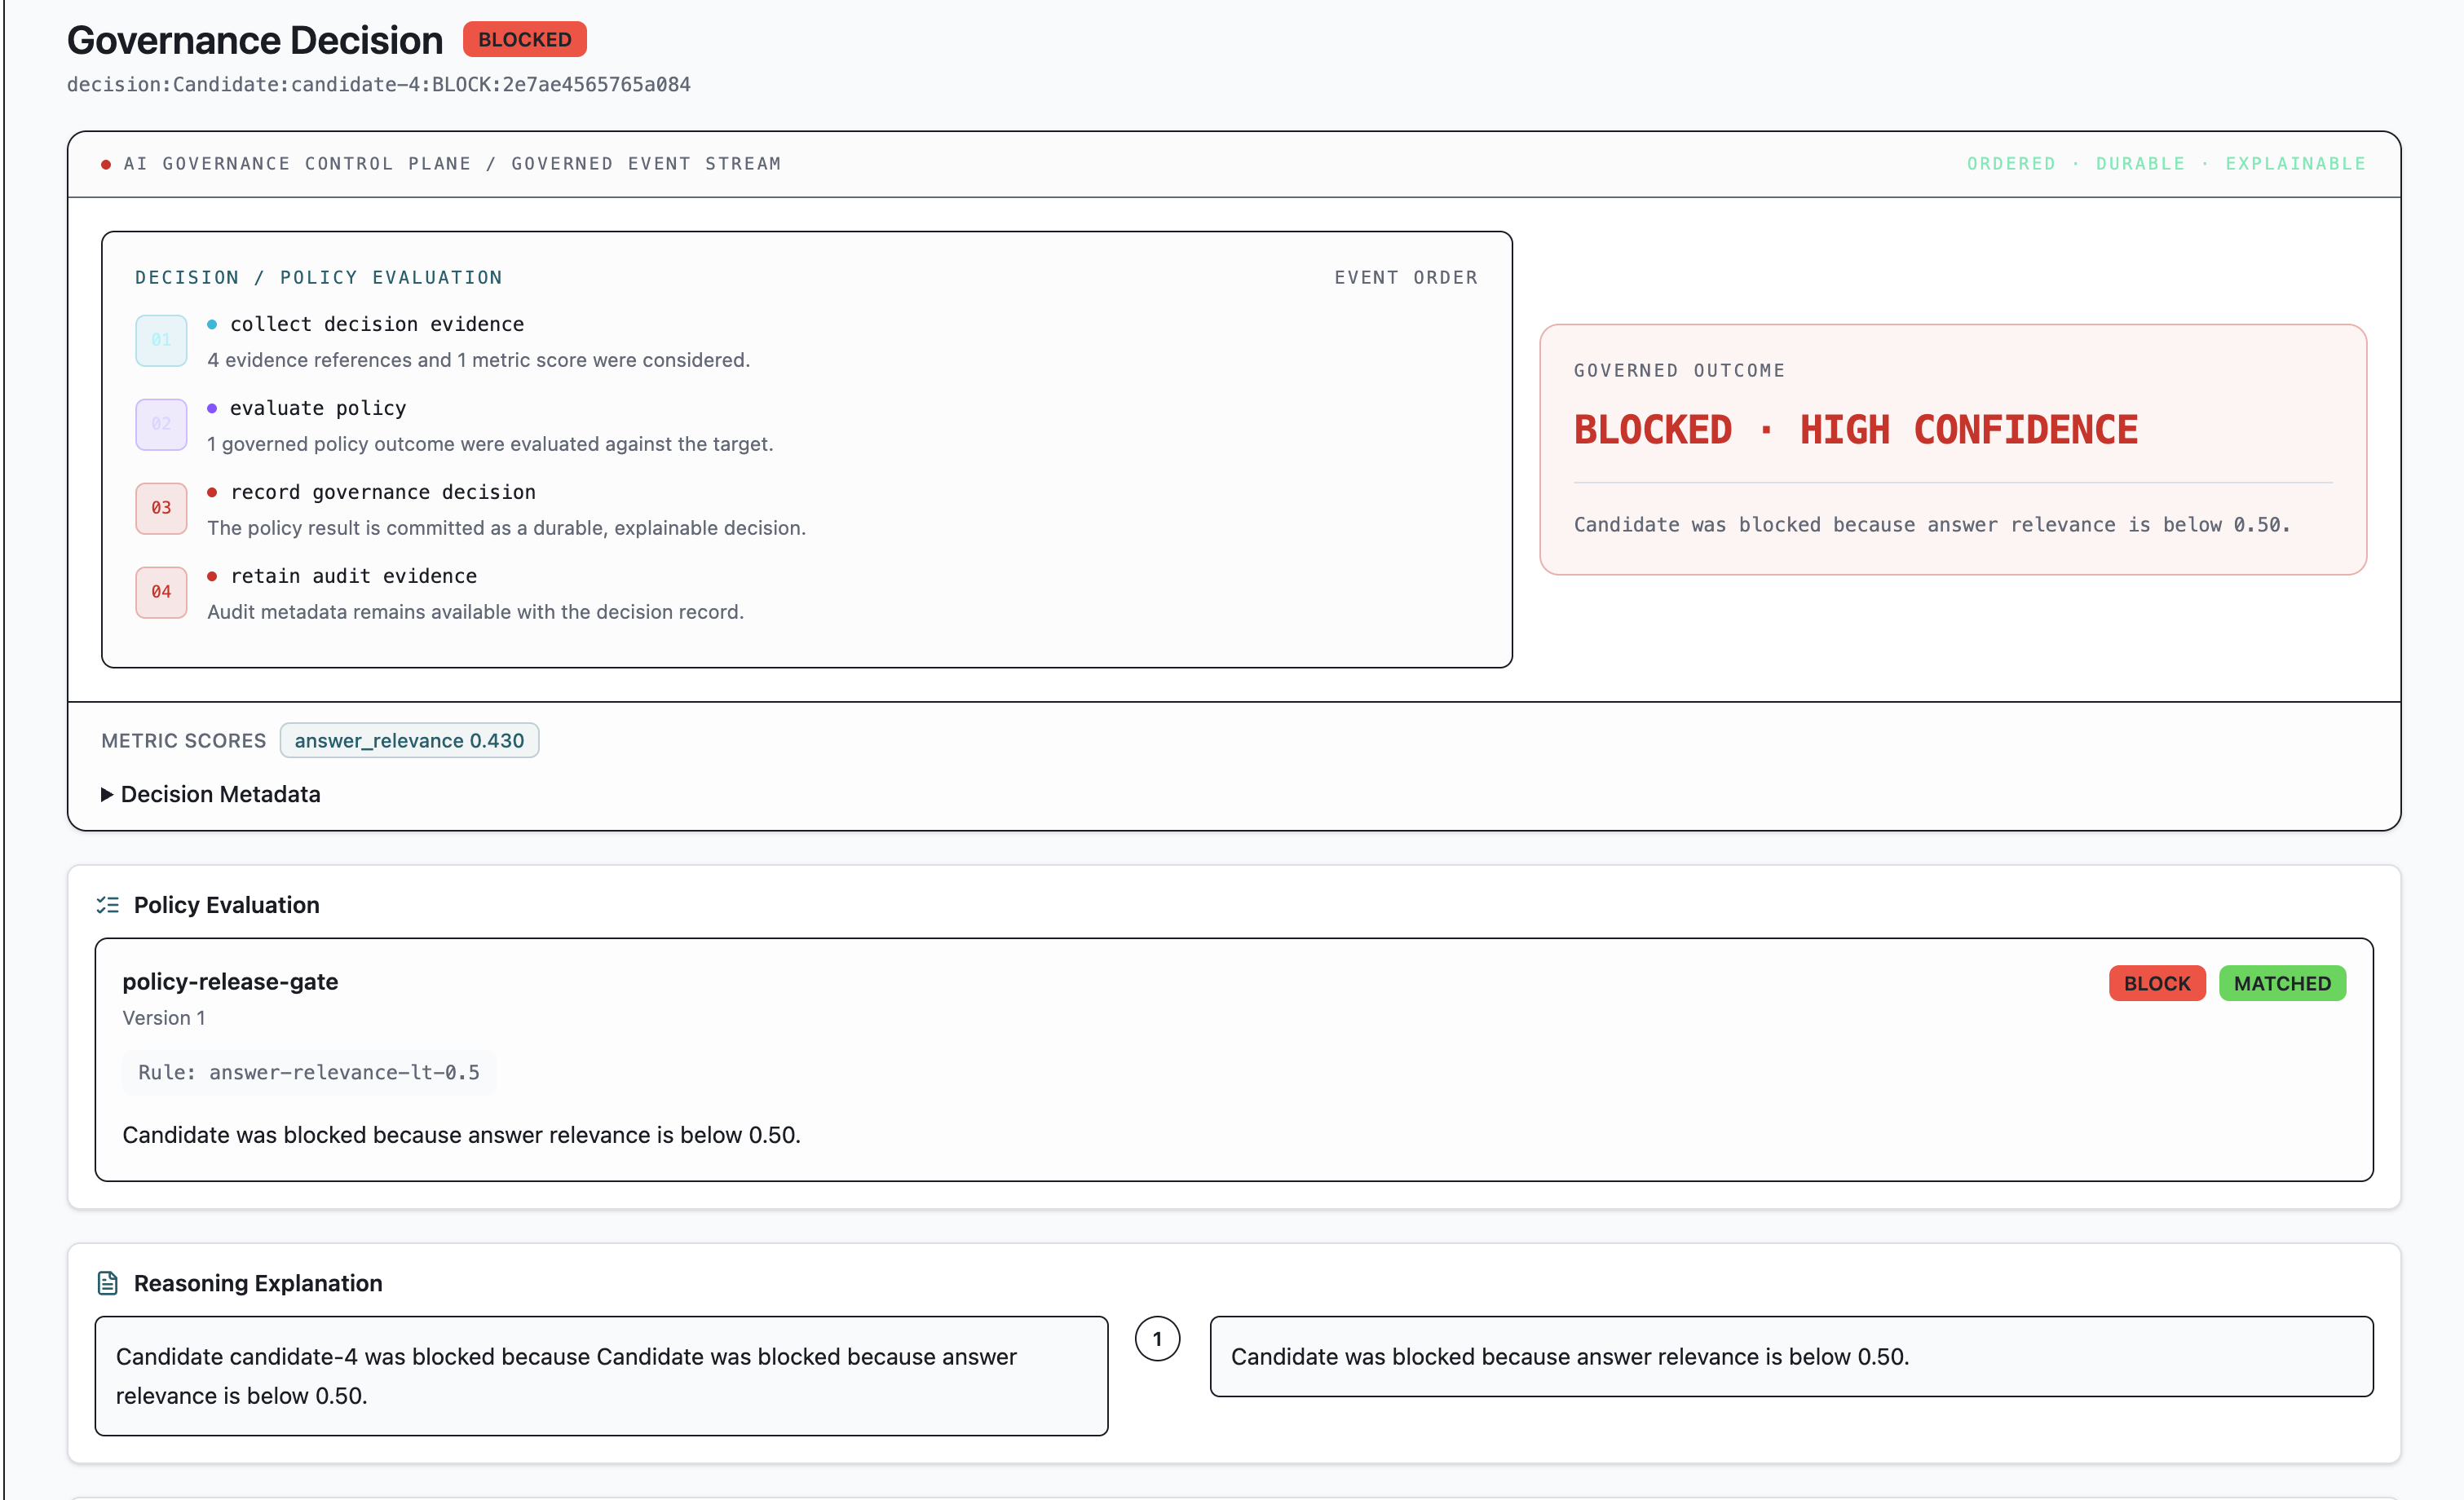
Task: Click the 'record governance decision' event title
Action: click(383, 492)
